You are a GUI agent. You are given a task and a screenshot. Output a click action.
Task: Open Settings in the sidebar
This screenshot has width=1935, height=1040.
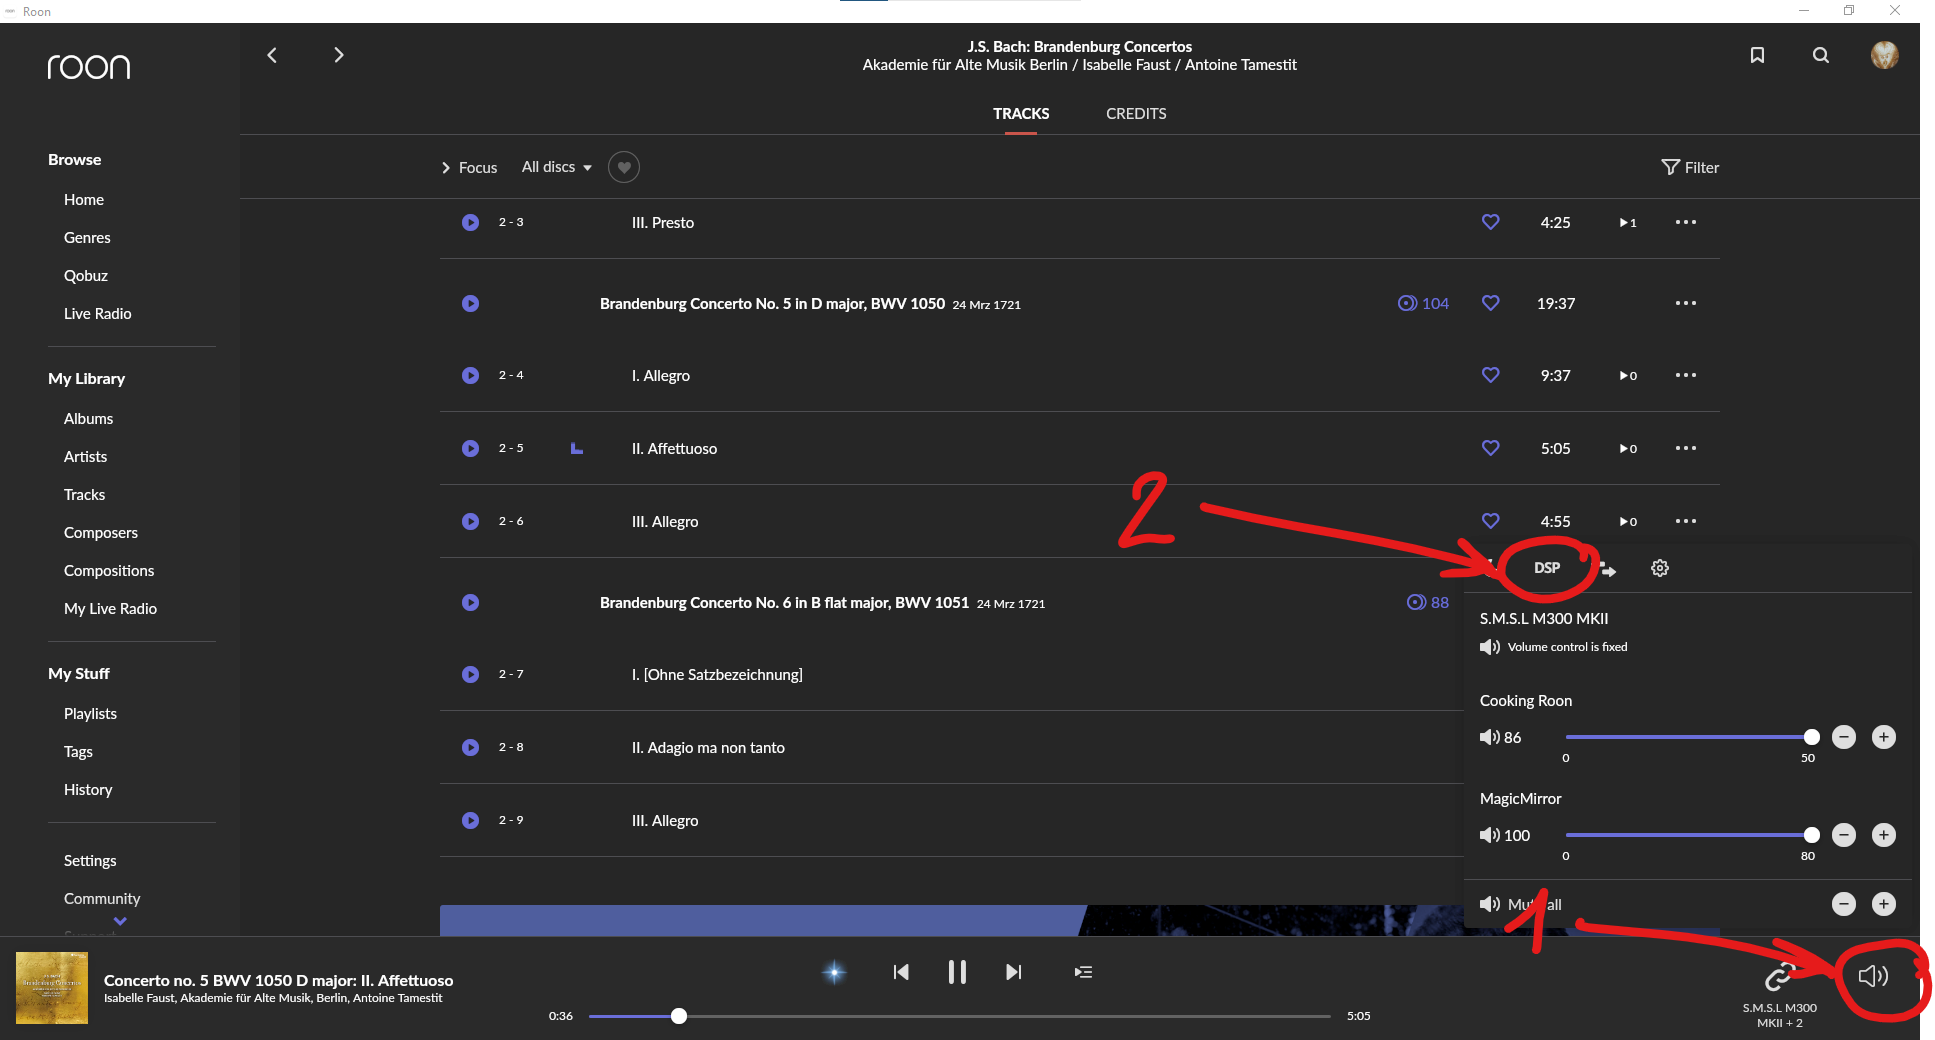click(90, 861)
